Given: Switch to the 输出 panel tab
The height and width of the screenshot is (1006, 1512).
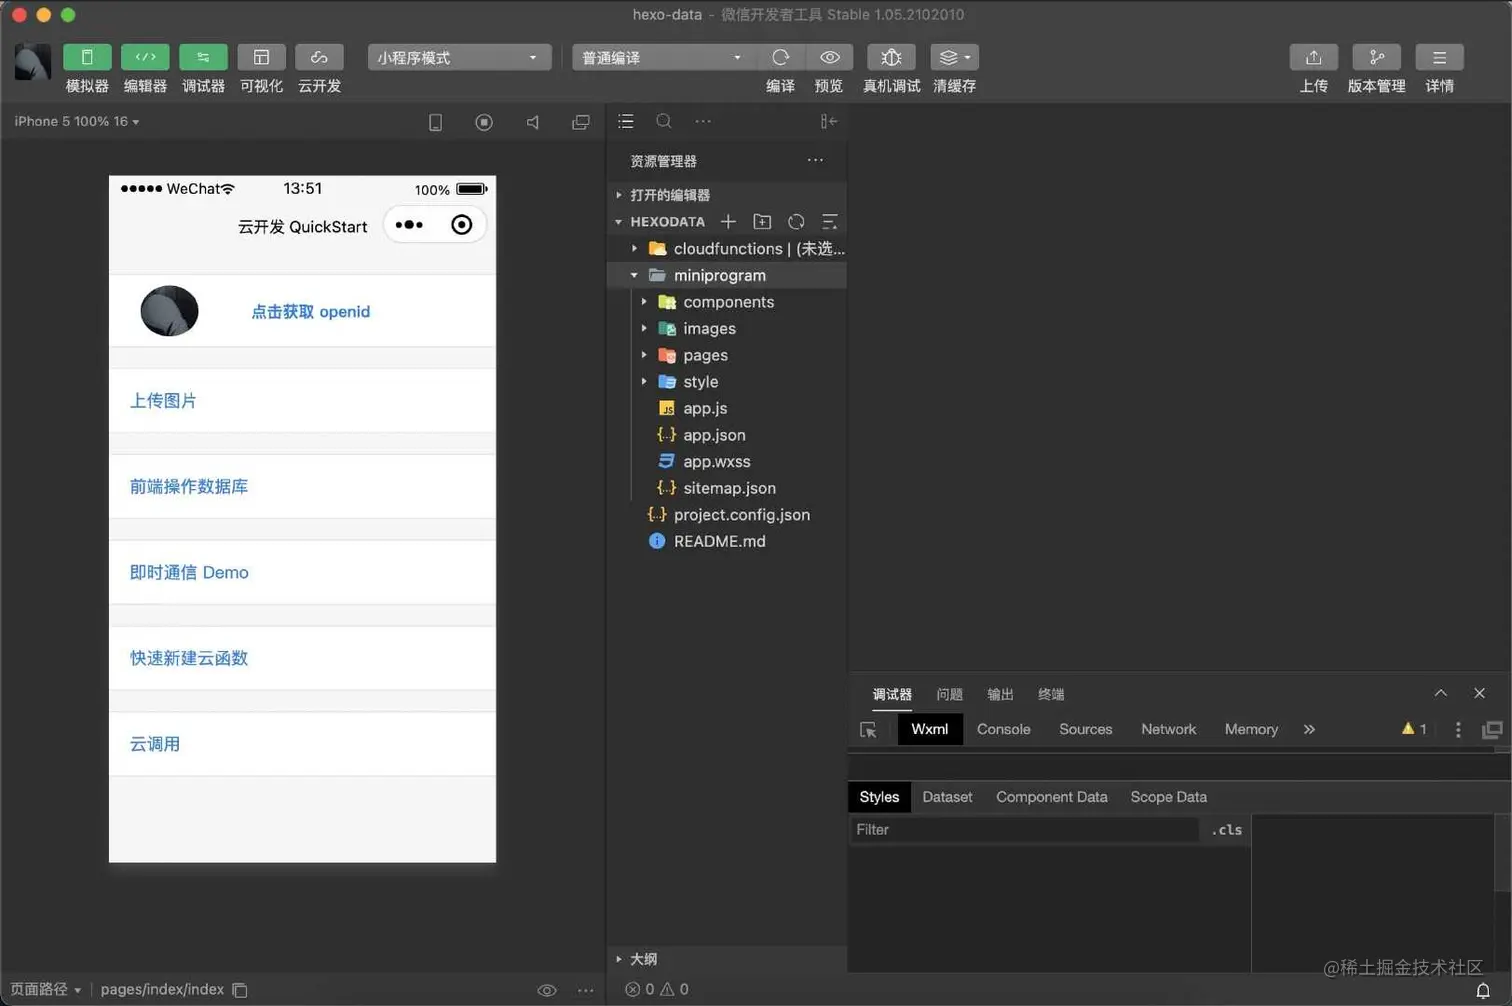Looking at the screenshot, I should (x=1000, y=694).
